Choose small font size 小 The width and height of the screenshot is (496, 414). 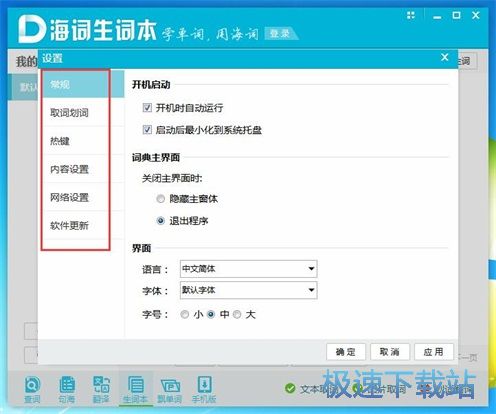pyautogui.click(x=185, y=314)
